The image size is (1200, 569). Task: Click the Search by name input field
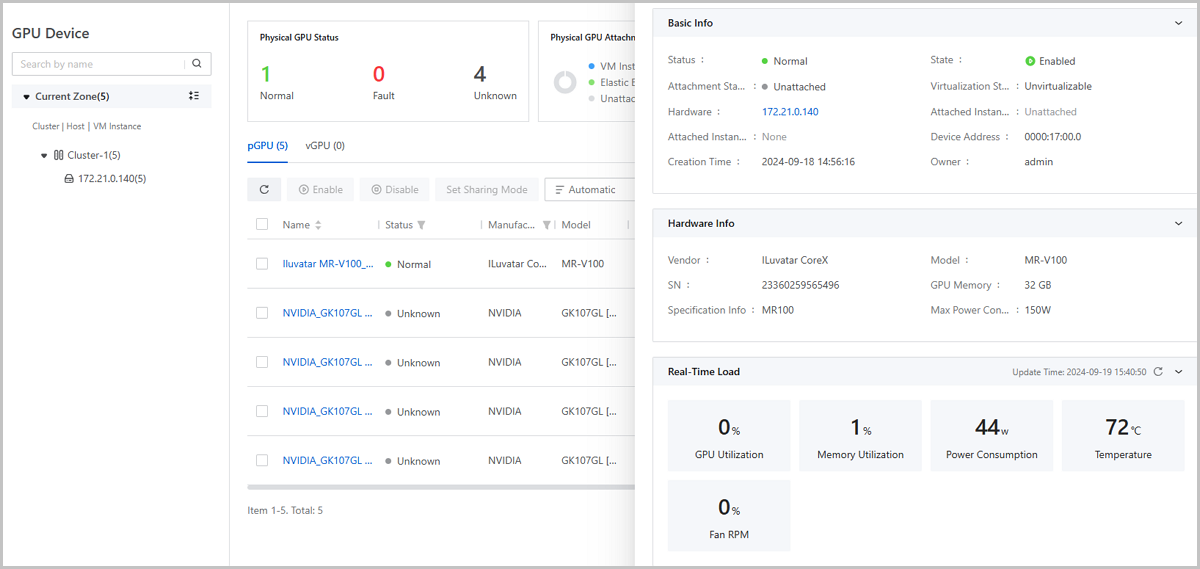tap(100, 64)
